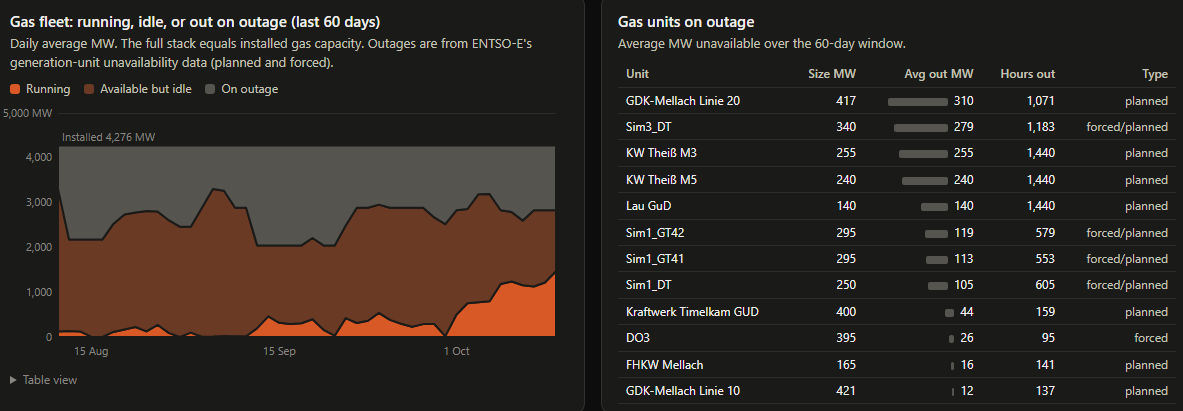Click the 15 Sep axis label
Image resolution: width=1183 pixels, height=411 pixels.
coord(278,351)
